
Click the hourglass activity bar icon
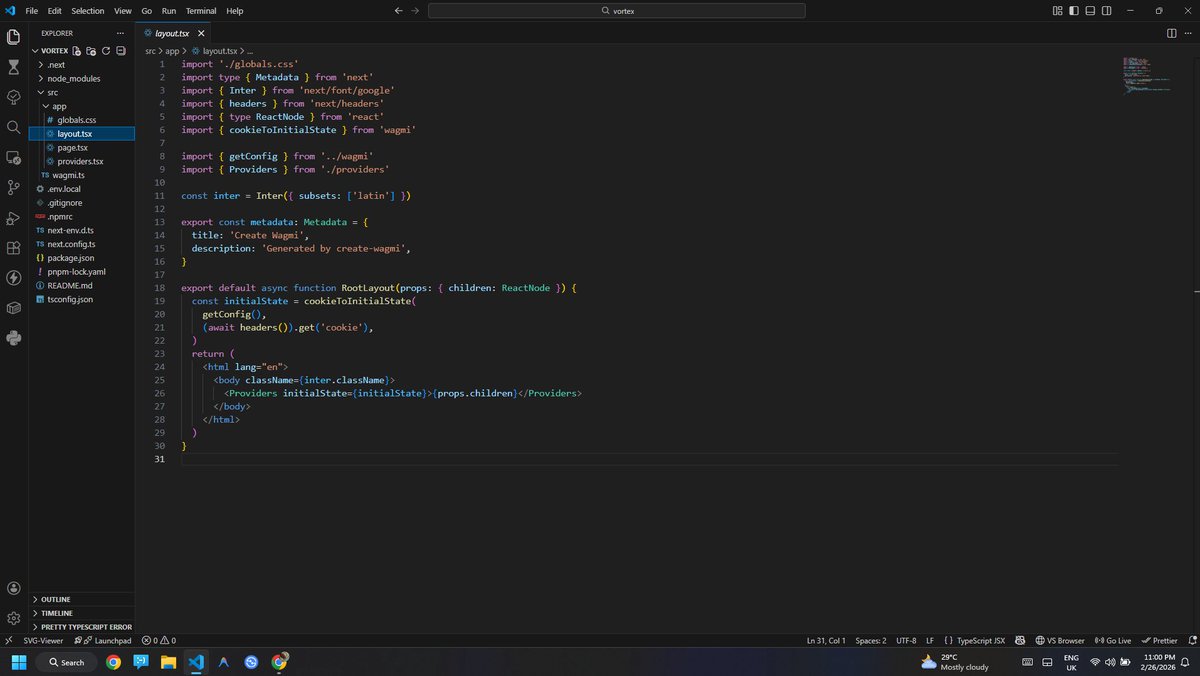coord(14,67)
